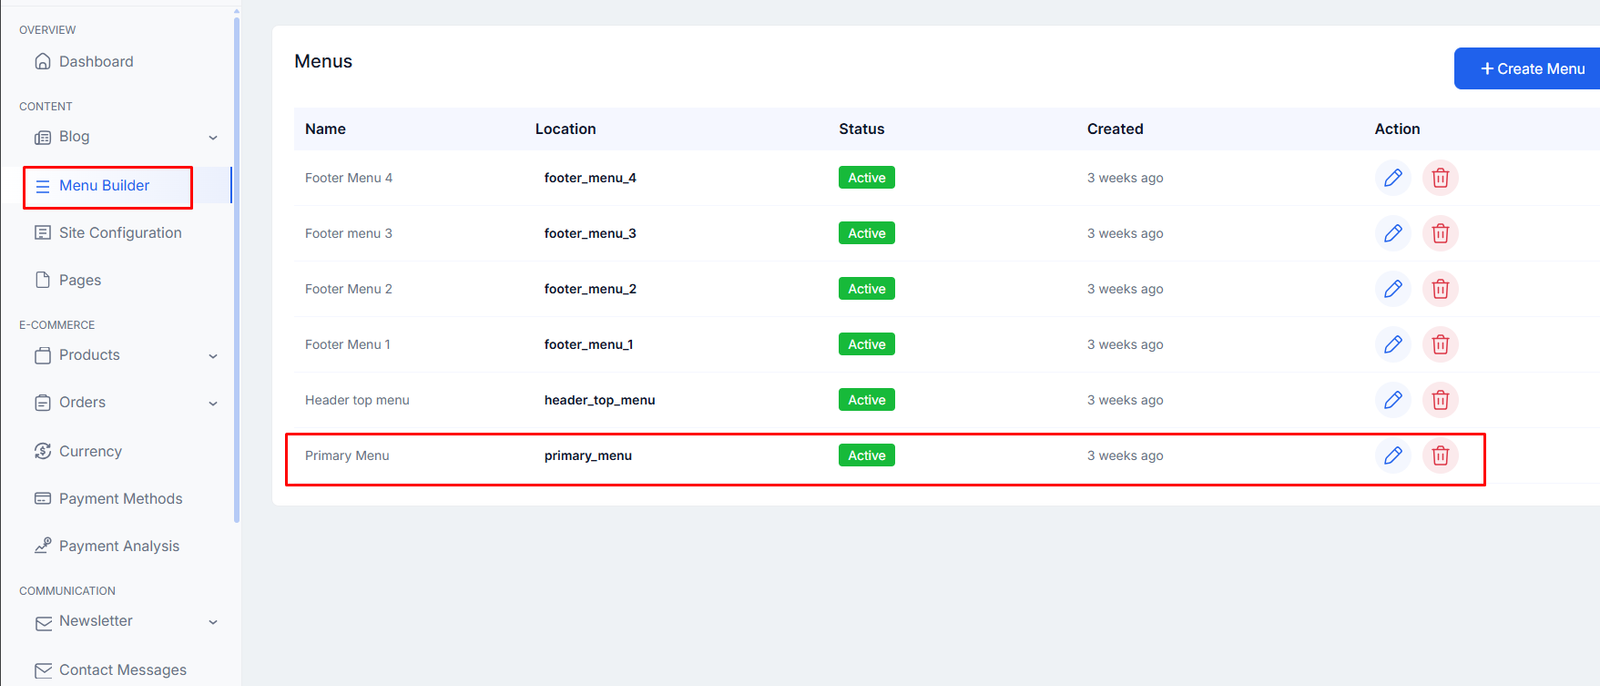Open Payment Methods page
This screenshot has height=686, width=1600.
click(121, 498)
